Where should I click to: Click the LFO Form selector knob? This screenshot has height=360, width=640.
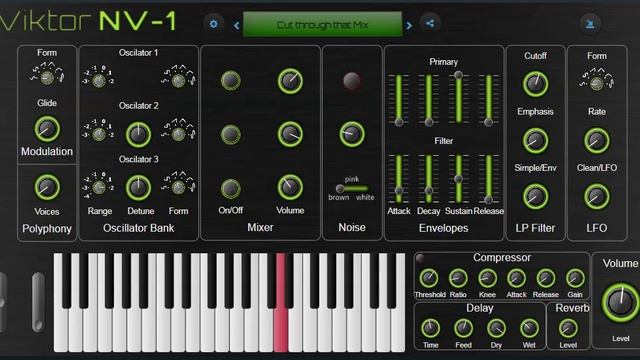596,84
